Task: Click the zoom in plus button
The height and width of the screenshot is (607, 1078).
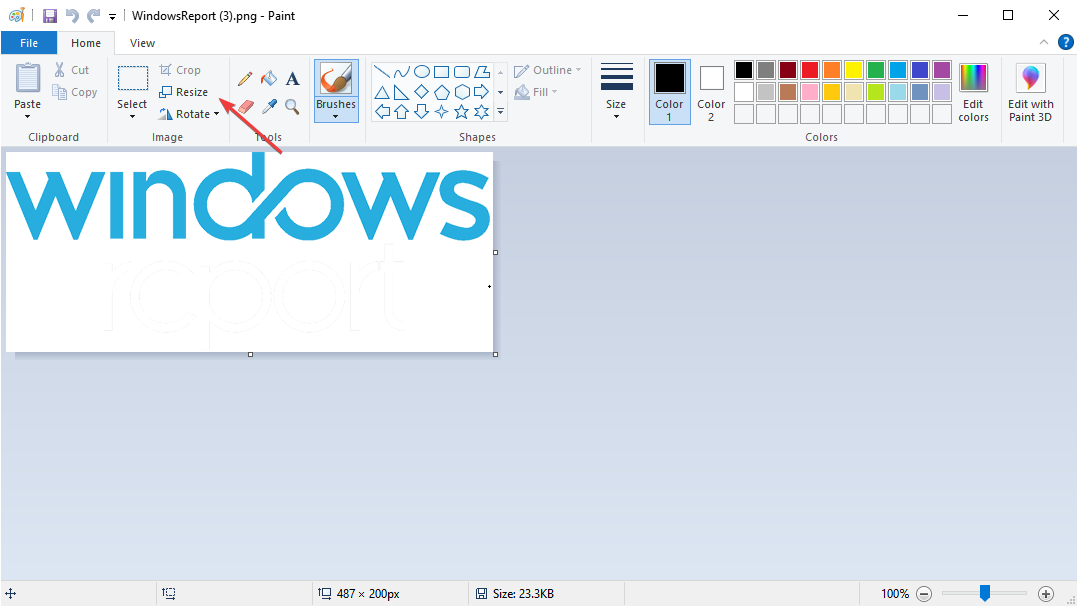Action: [1046, 593]
